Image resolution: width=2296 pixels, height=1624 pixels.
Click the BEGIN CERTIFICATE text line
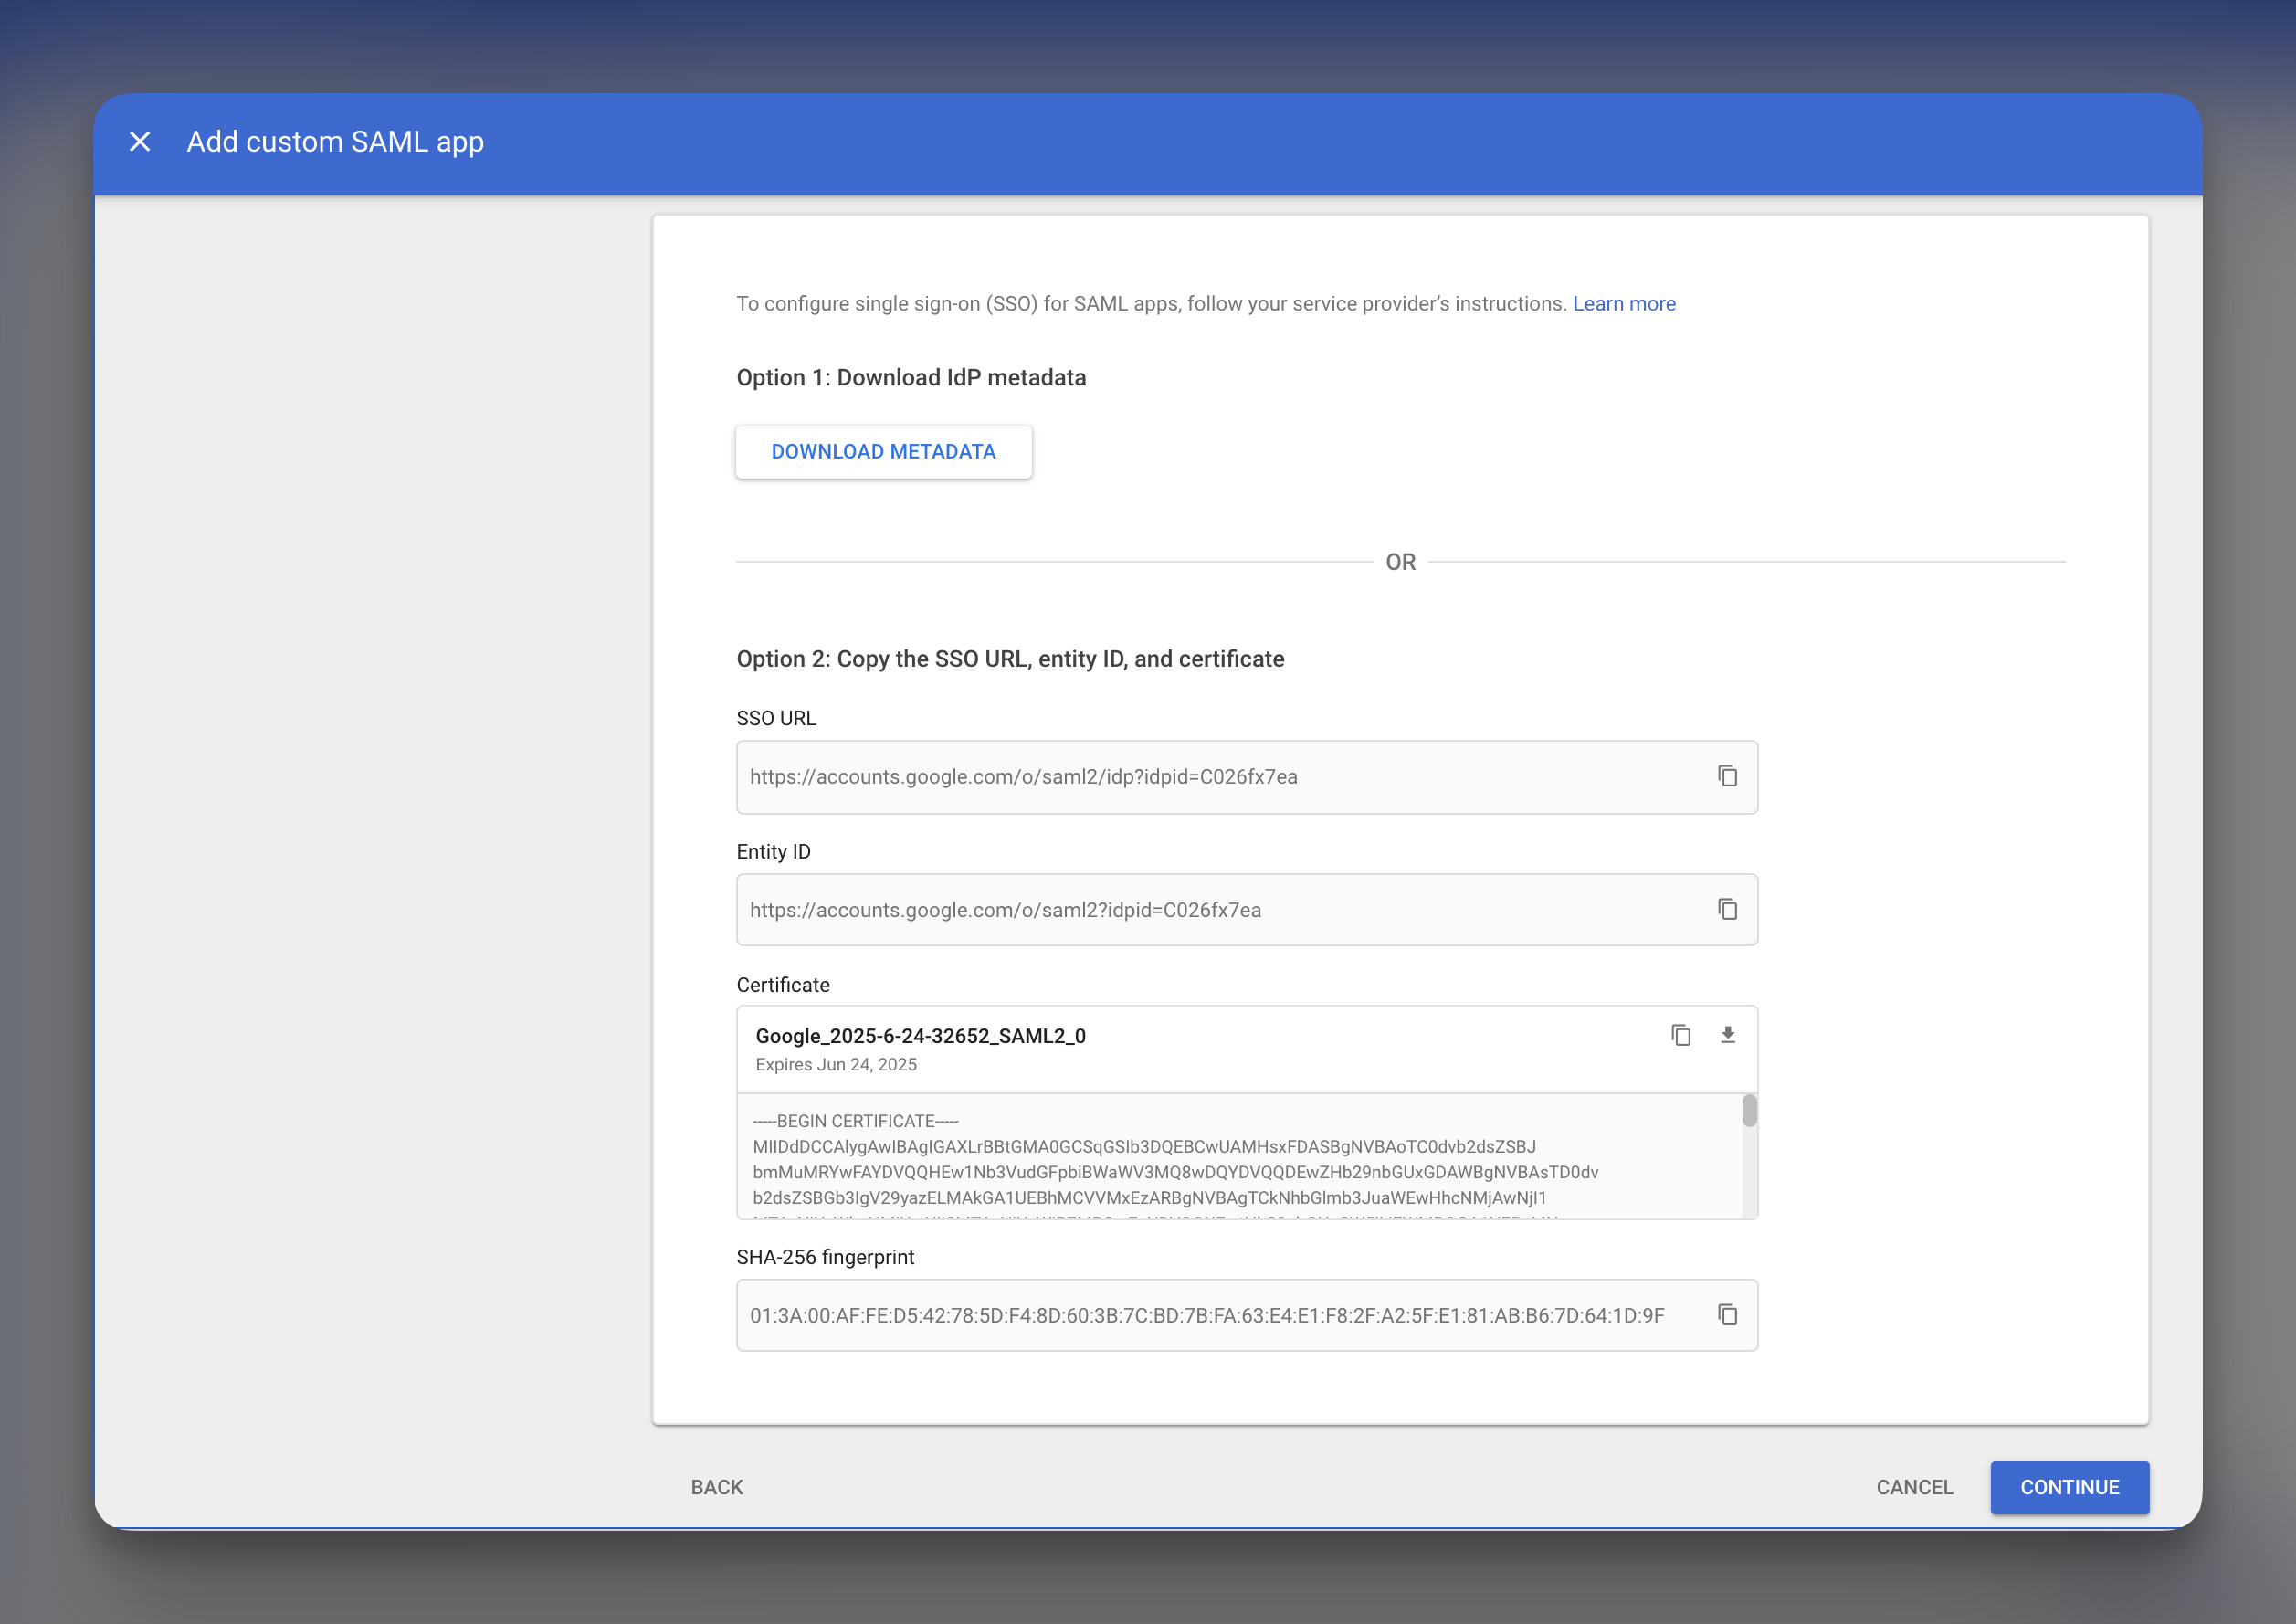click(x=856, y=1121)
